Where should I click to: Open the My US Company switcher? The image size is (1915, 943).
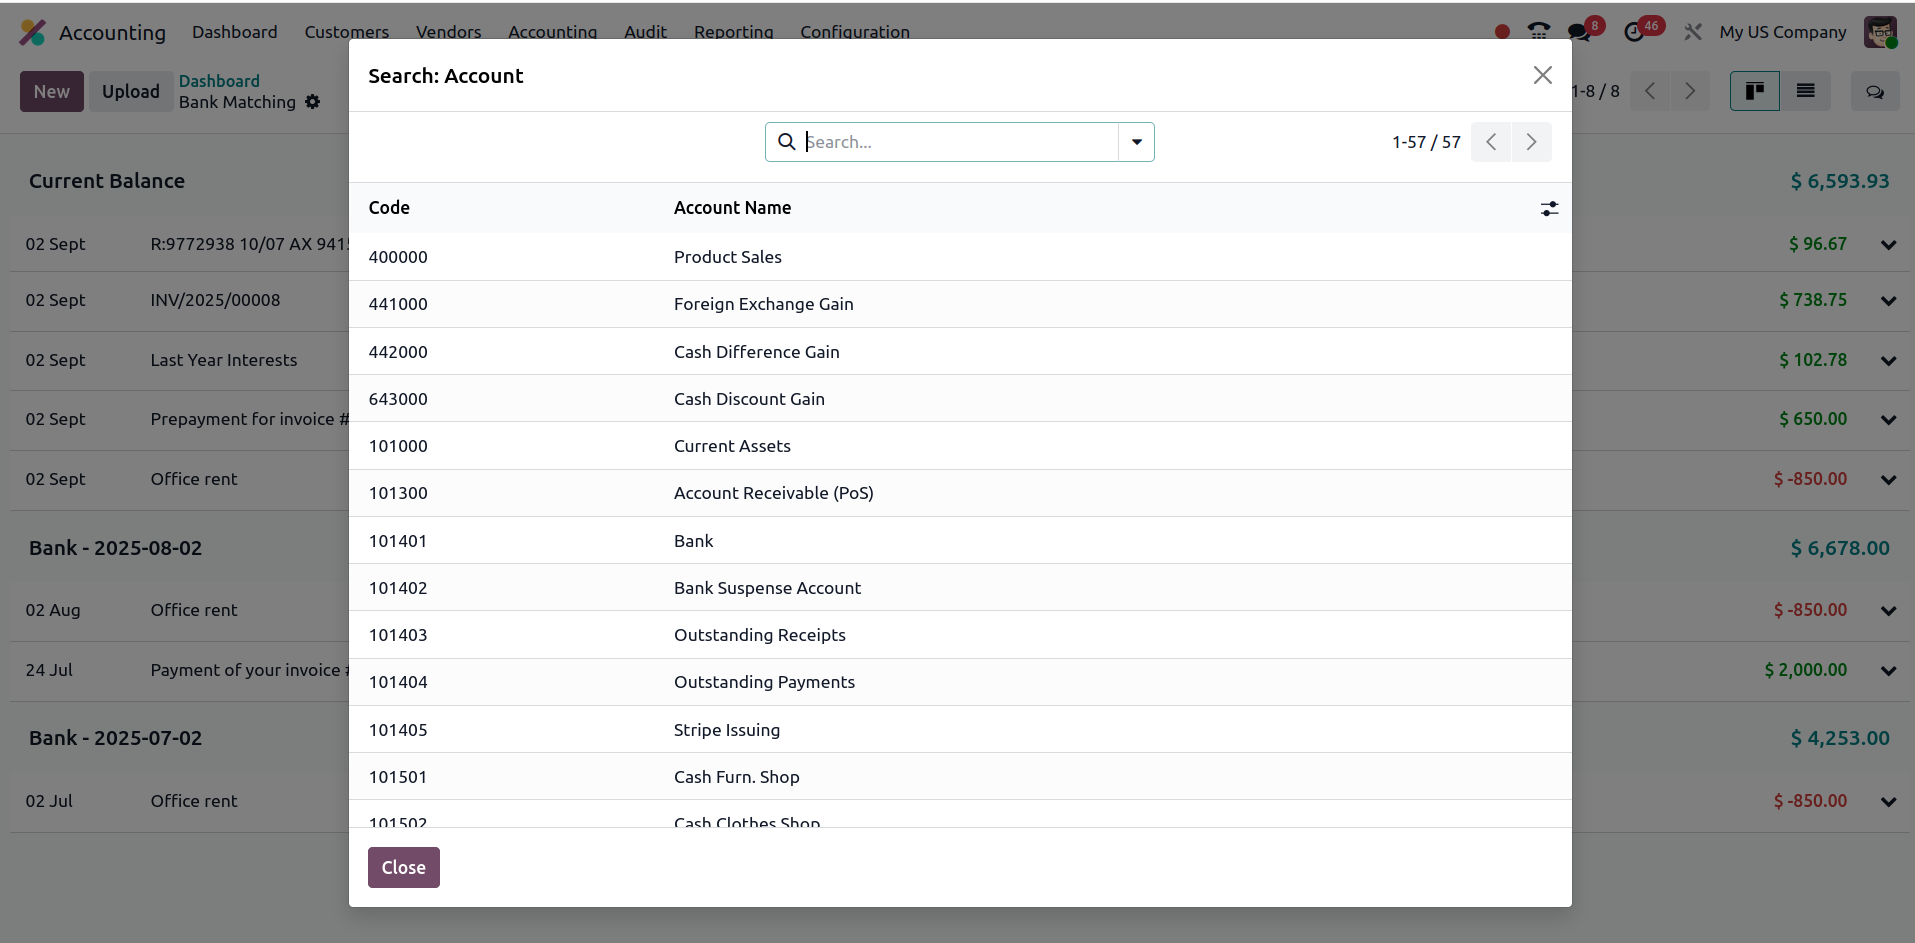click(x=1782, y=32)
